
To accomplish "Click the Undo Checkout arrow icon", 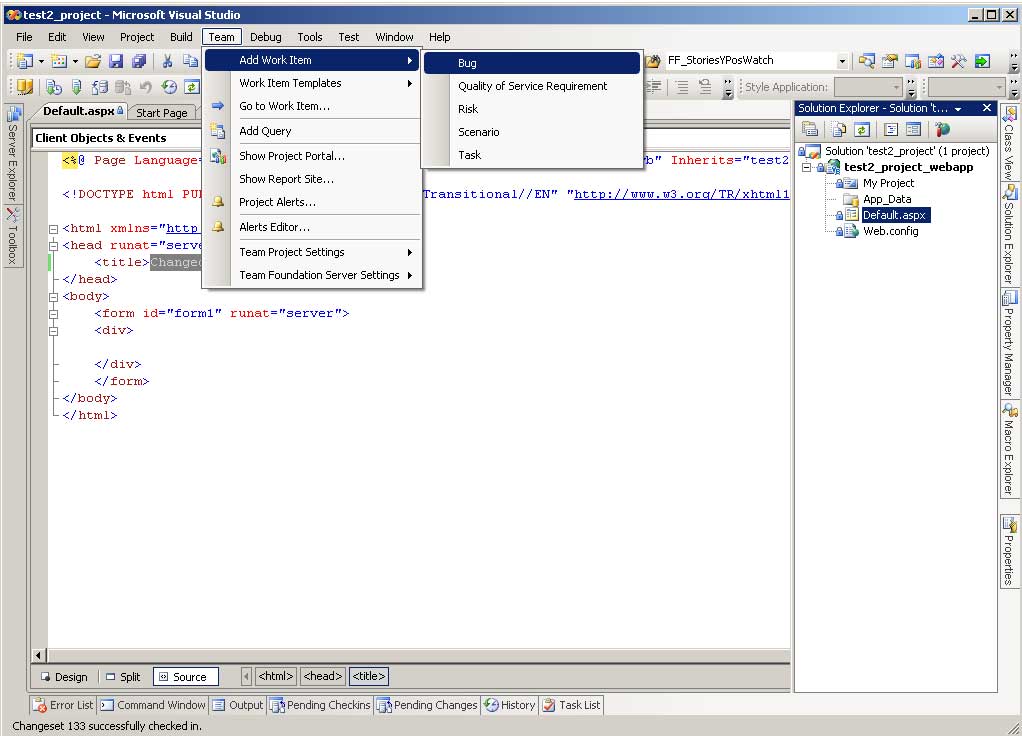I will coord(145,87).
